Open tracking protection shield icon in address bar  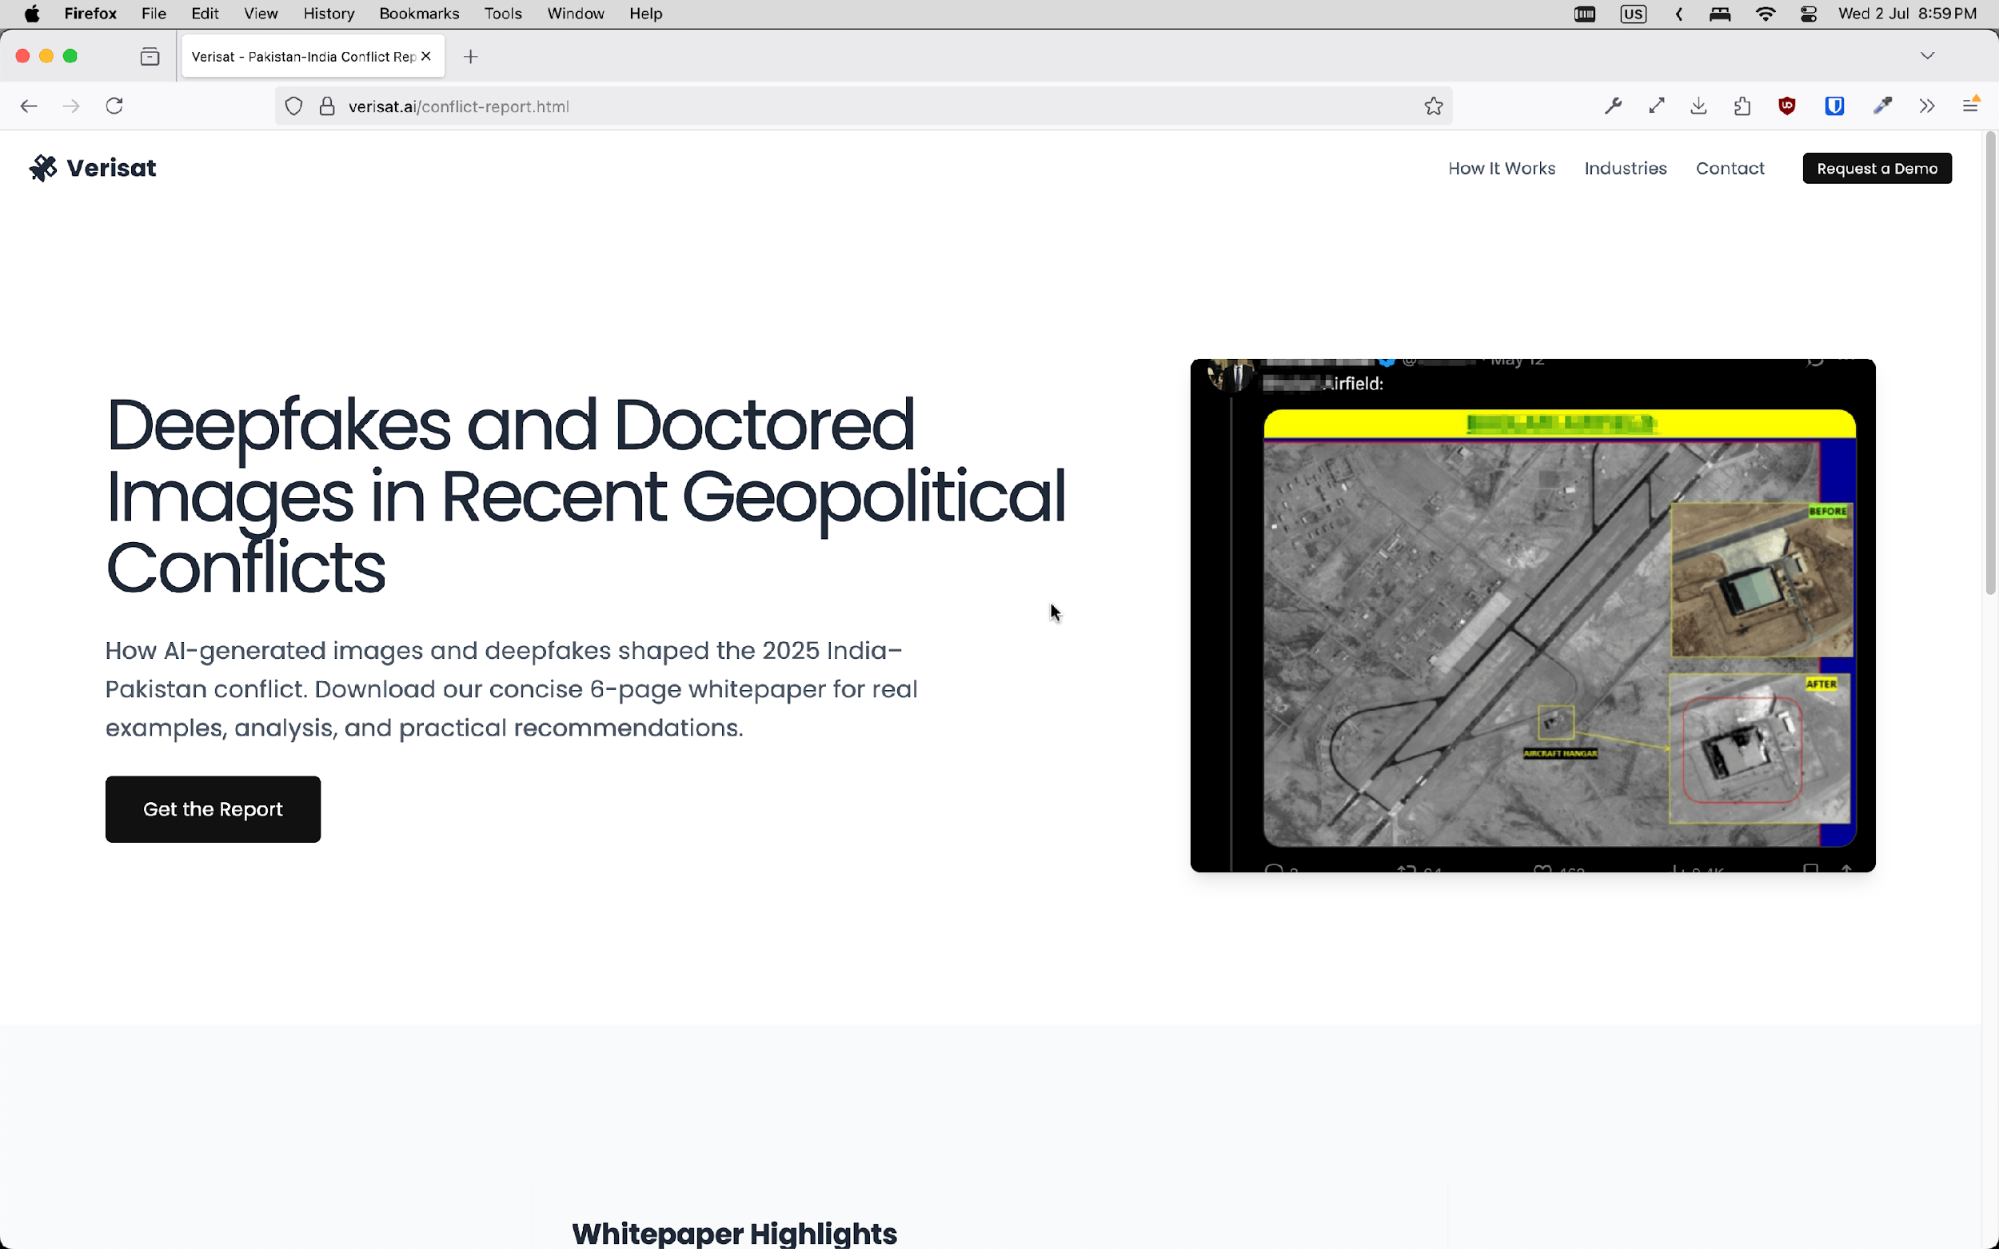tap(294, 106)
